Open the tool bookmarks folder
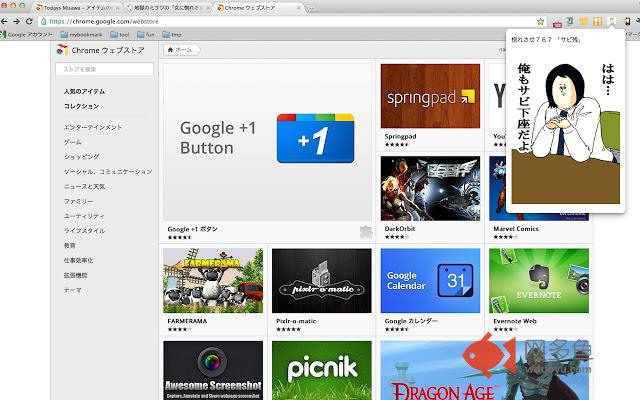Image resolution: width=640 pixels, height=400 pixels. tap(120, 35)
